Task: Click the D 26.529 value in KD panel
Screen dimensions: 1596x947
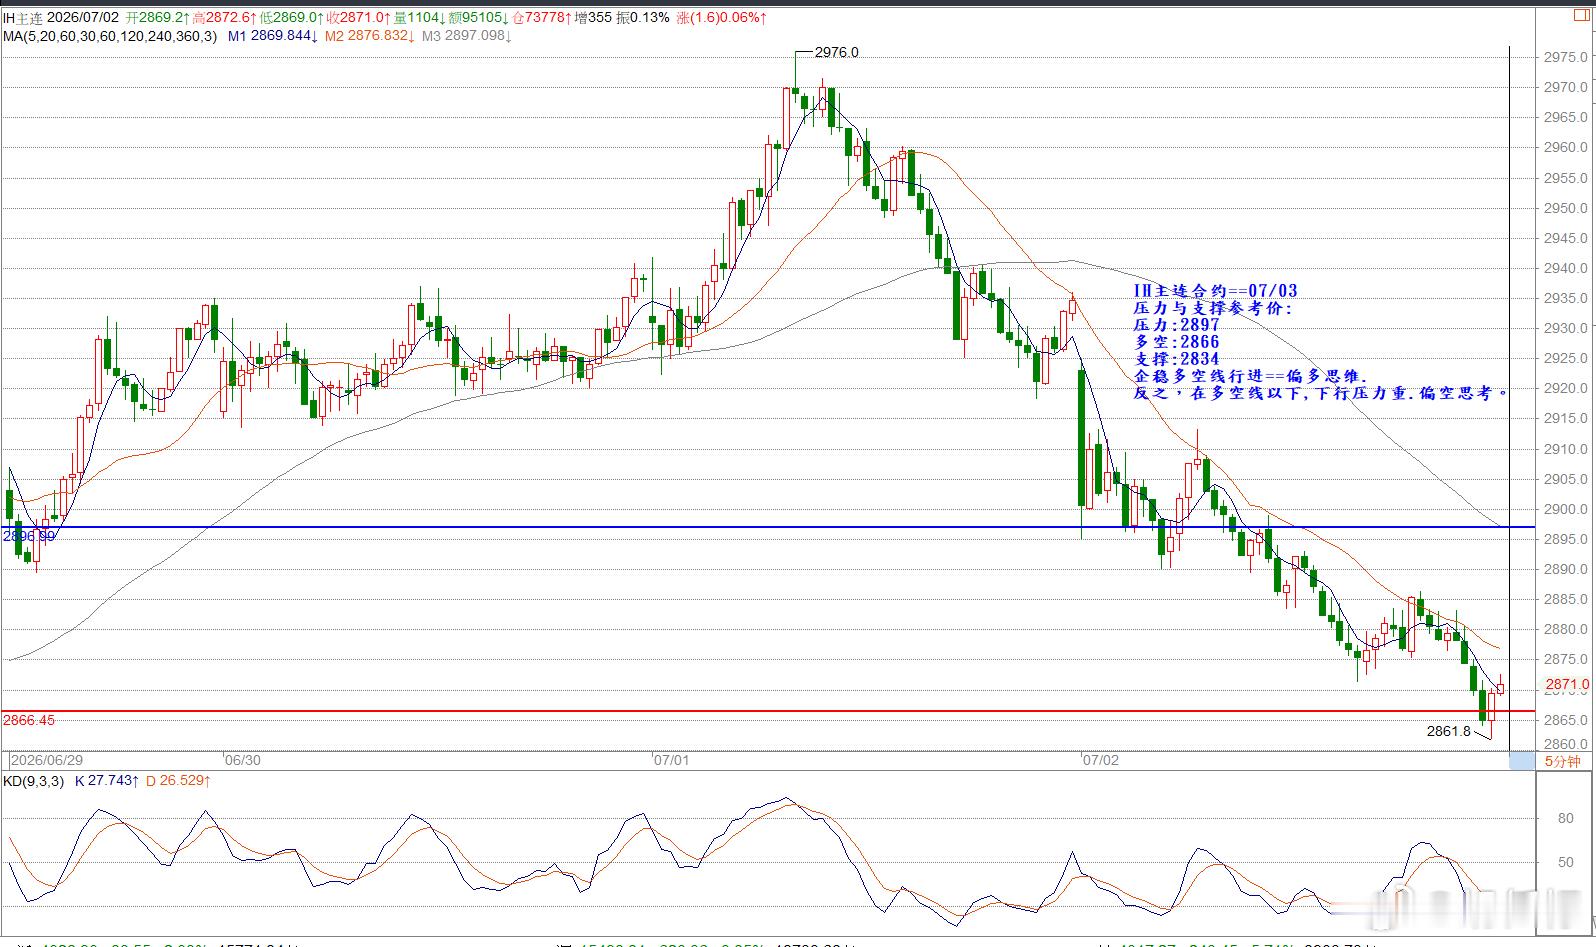Action: [178, 780]
